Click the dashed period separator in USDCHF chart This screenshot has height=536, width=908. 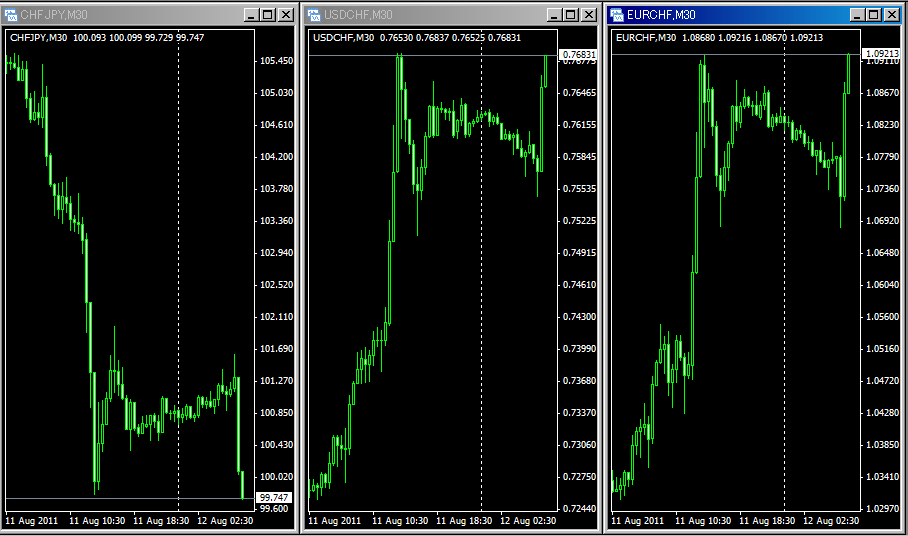pos(482,300)
